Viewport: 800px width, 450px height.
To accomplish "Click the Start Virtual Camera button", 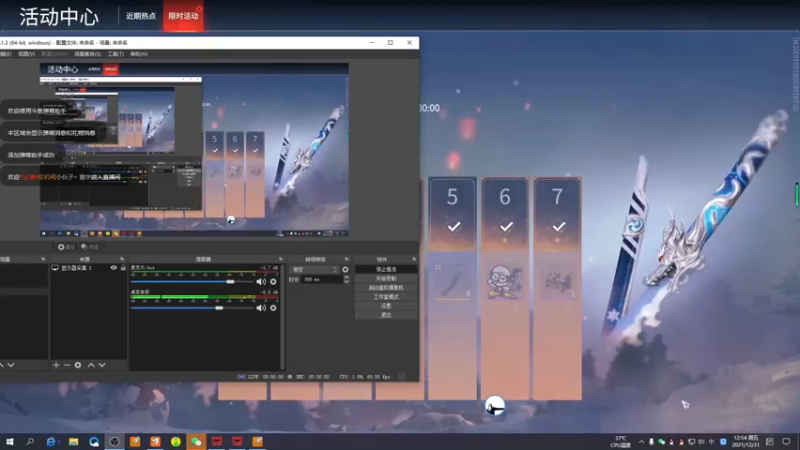I will [x=386, y=288].
